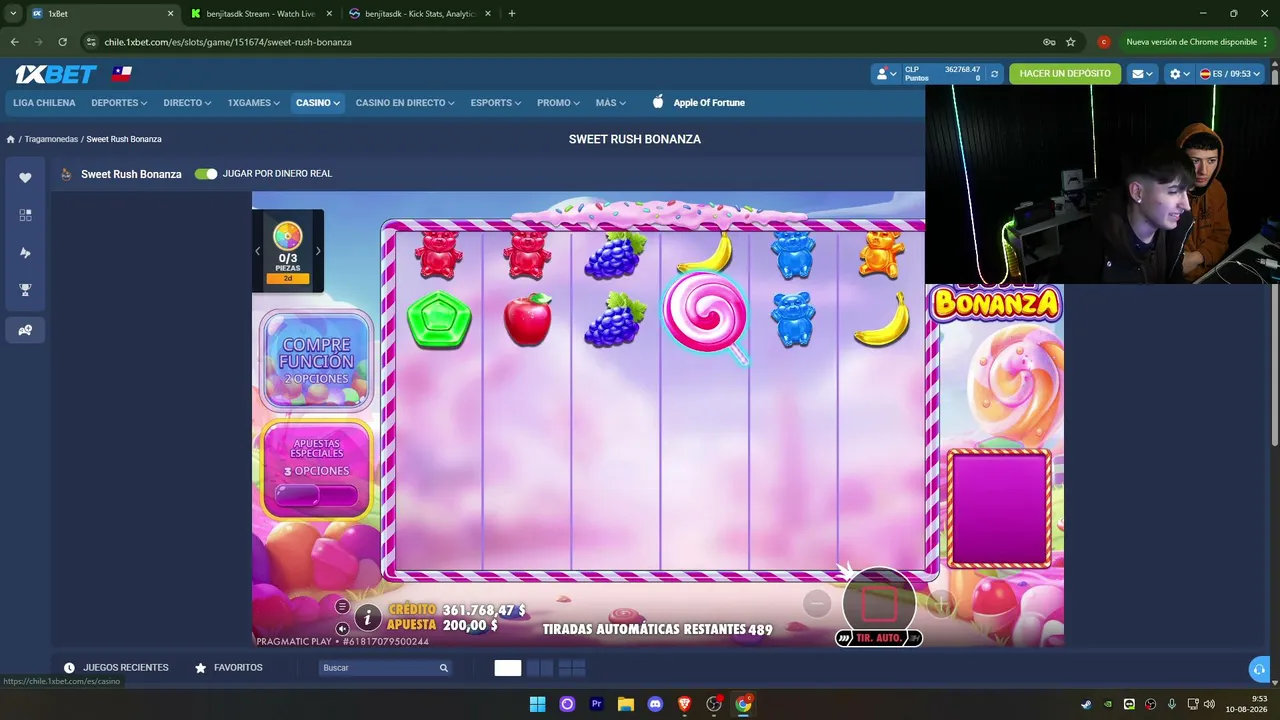Viewport: 1280px width, 720px height.
Task: Go to the home breadcrumb icon
Action: coord(10,139)
